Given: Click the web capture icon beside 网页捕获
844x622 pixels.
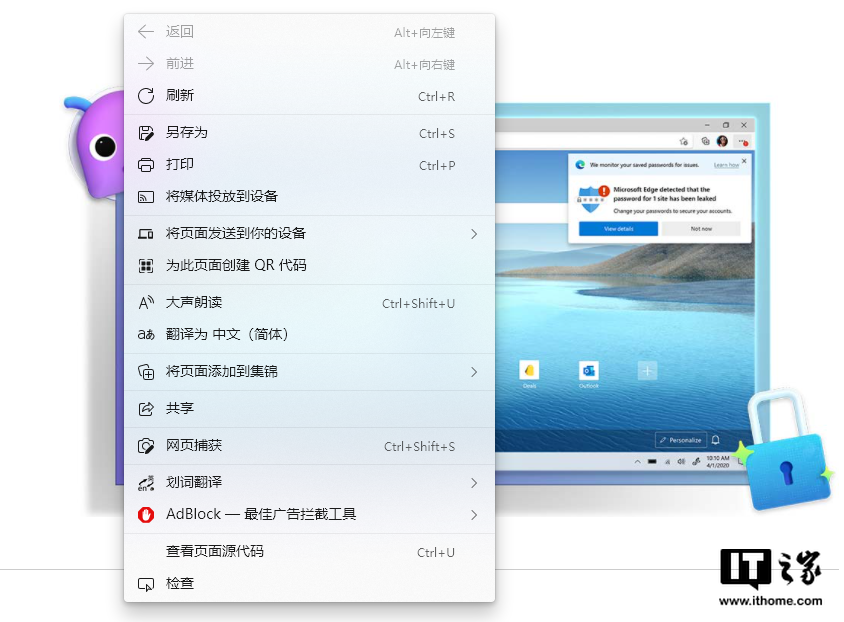Looking at the screenshot, I should tap(146, 446).
